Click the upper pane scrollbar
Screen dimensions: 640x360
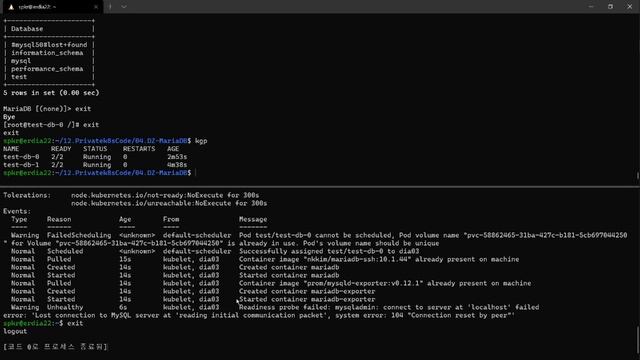(637, 176)
